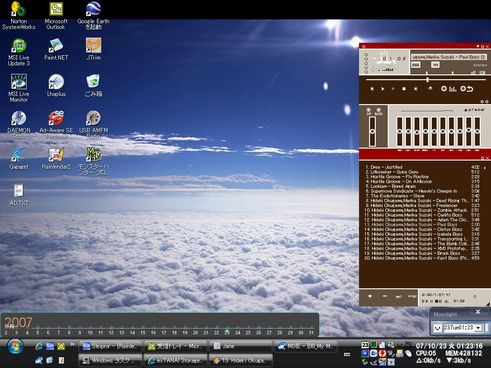Image resolution: width=491 pixels, height=368 pixels.
Task: Expand the quick launch overflow chevron
Action: coord(72,344)
